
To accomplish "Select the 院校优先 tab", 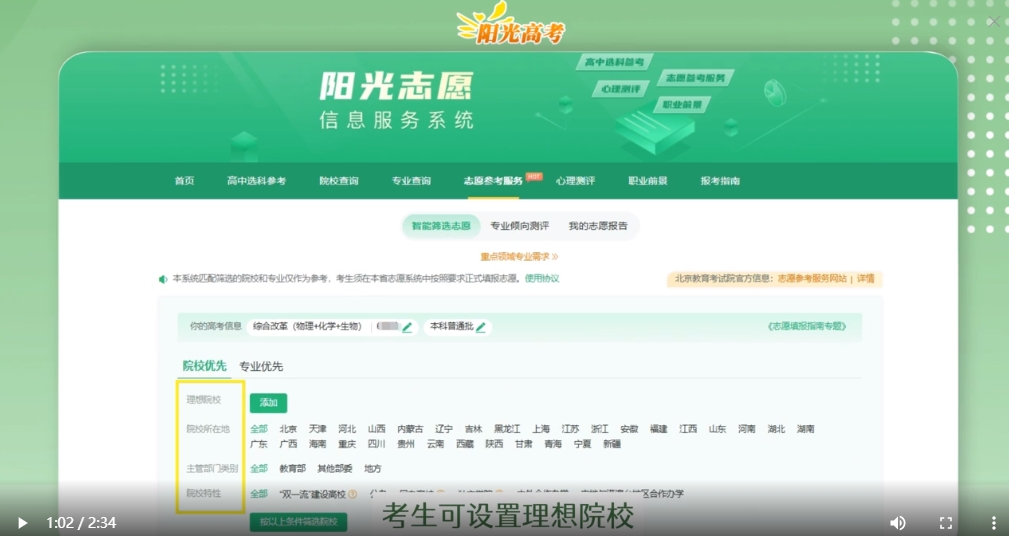I will tap(205, 366).
